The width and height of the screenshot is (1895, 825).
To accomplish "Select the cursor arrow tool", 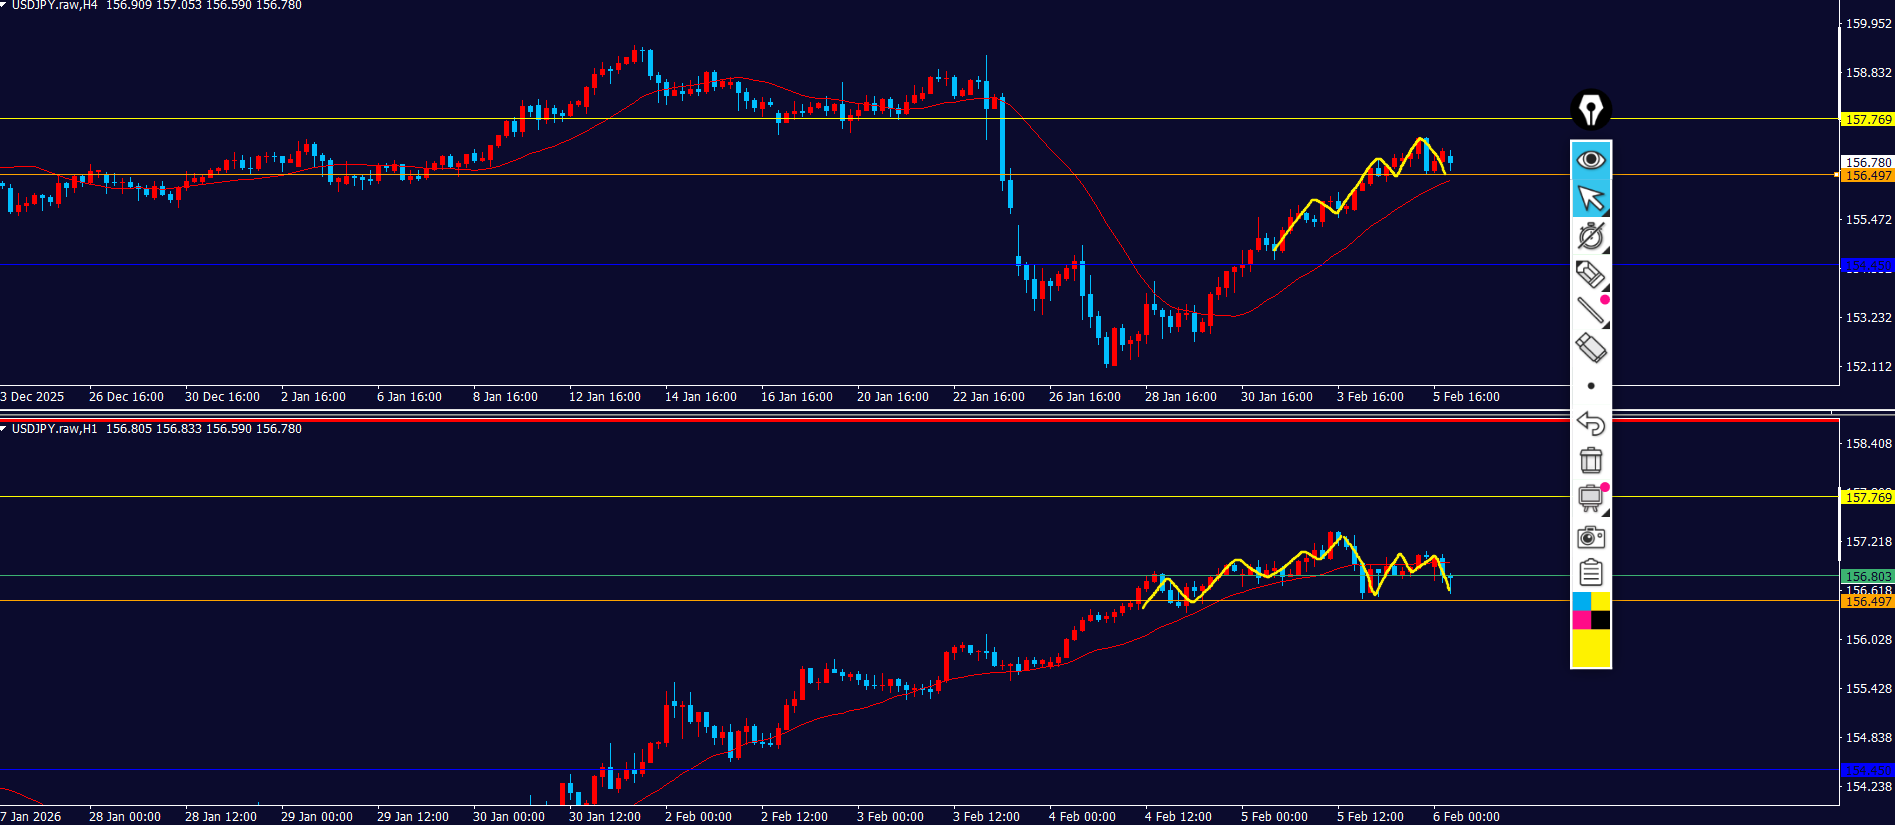I will 1590,199.
